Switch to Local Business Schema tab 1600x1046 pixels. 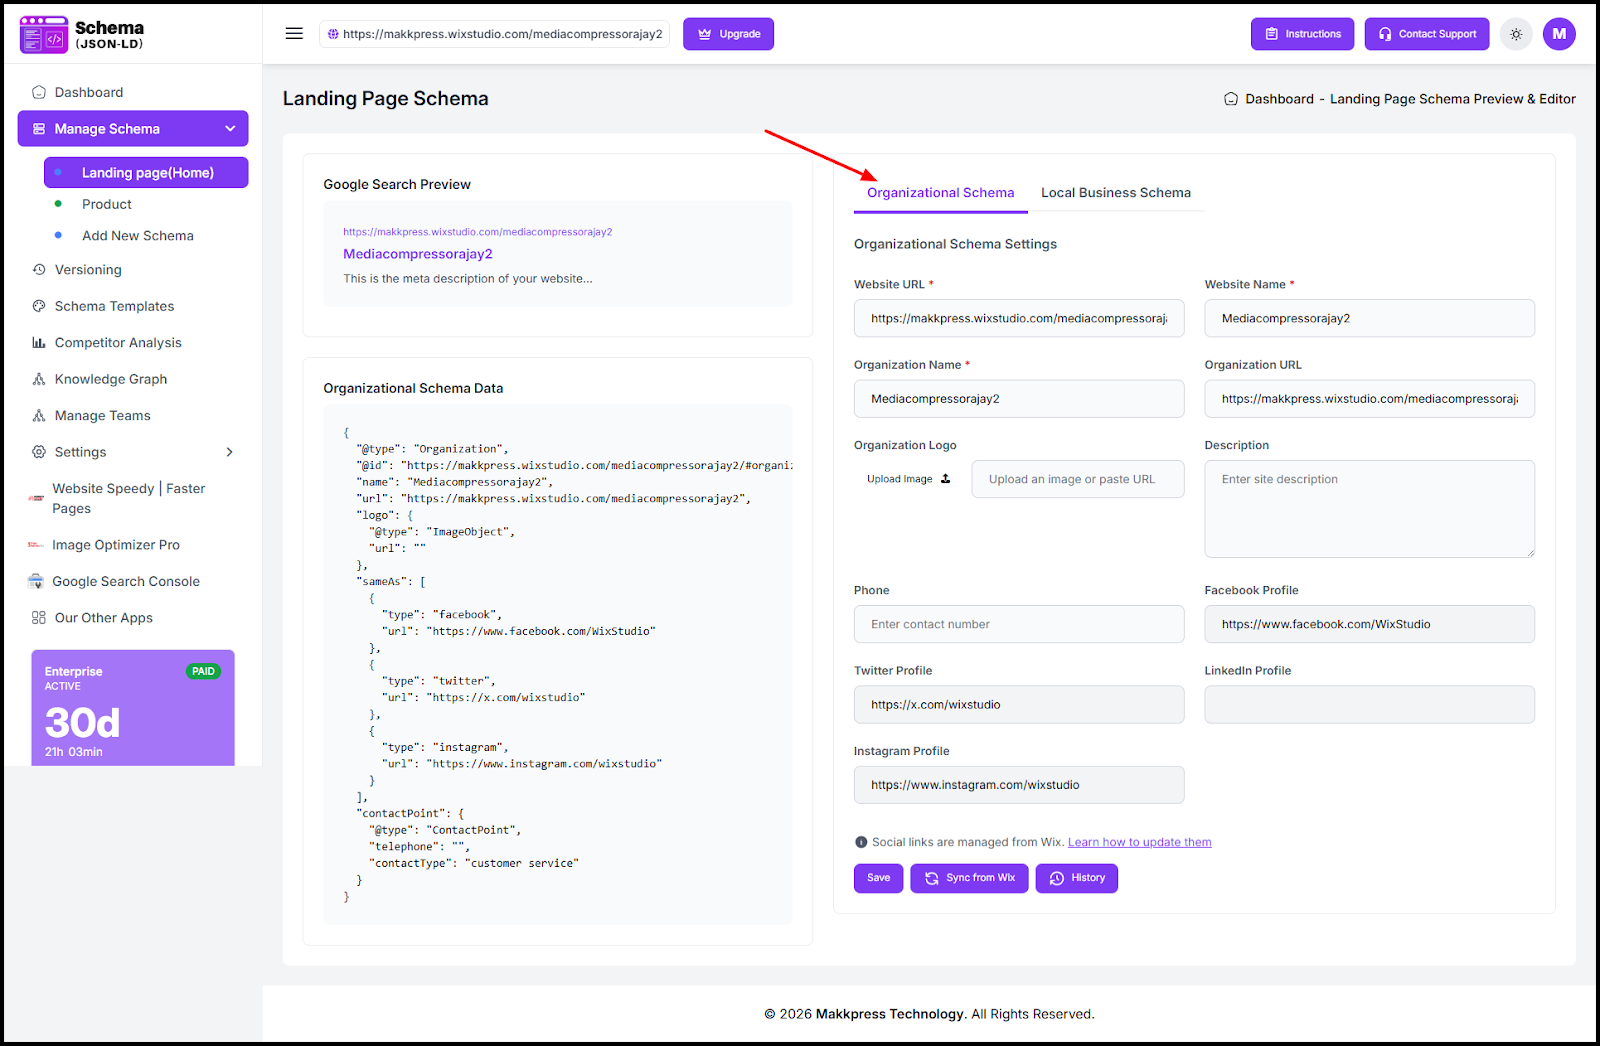coord(1115,193)
